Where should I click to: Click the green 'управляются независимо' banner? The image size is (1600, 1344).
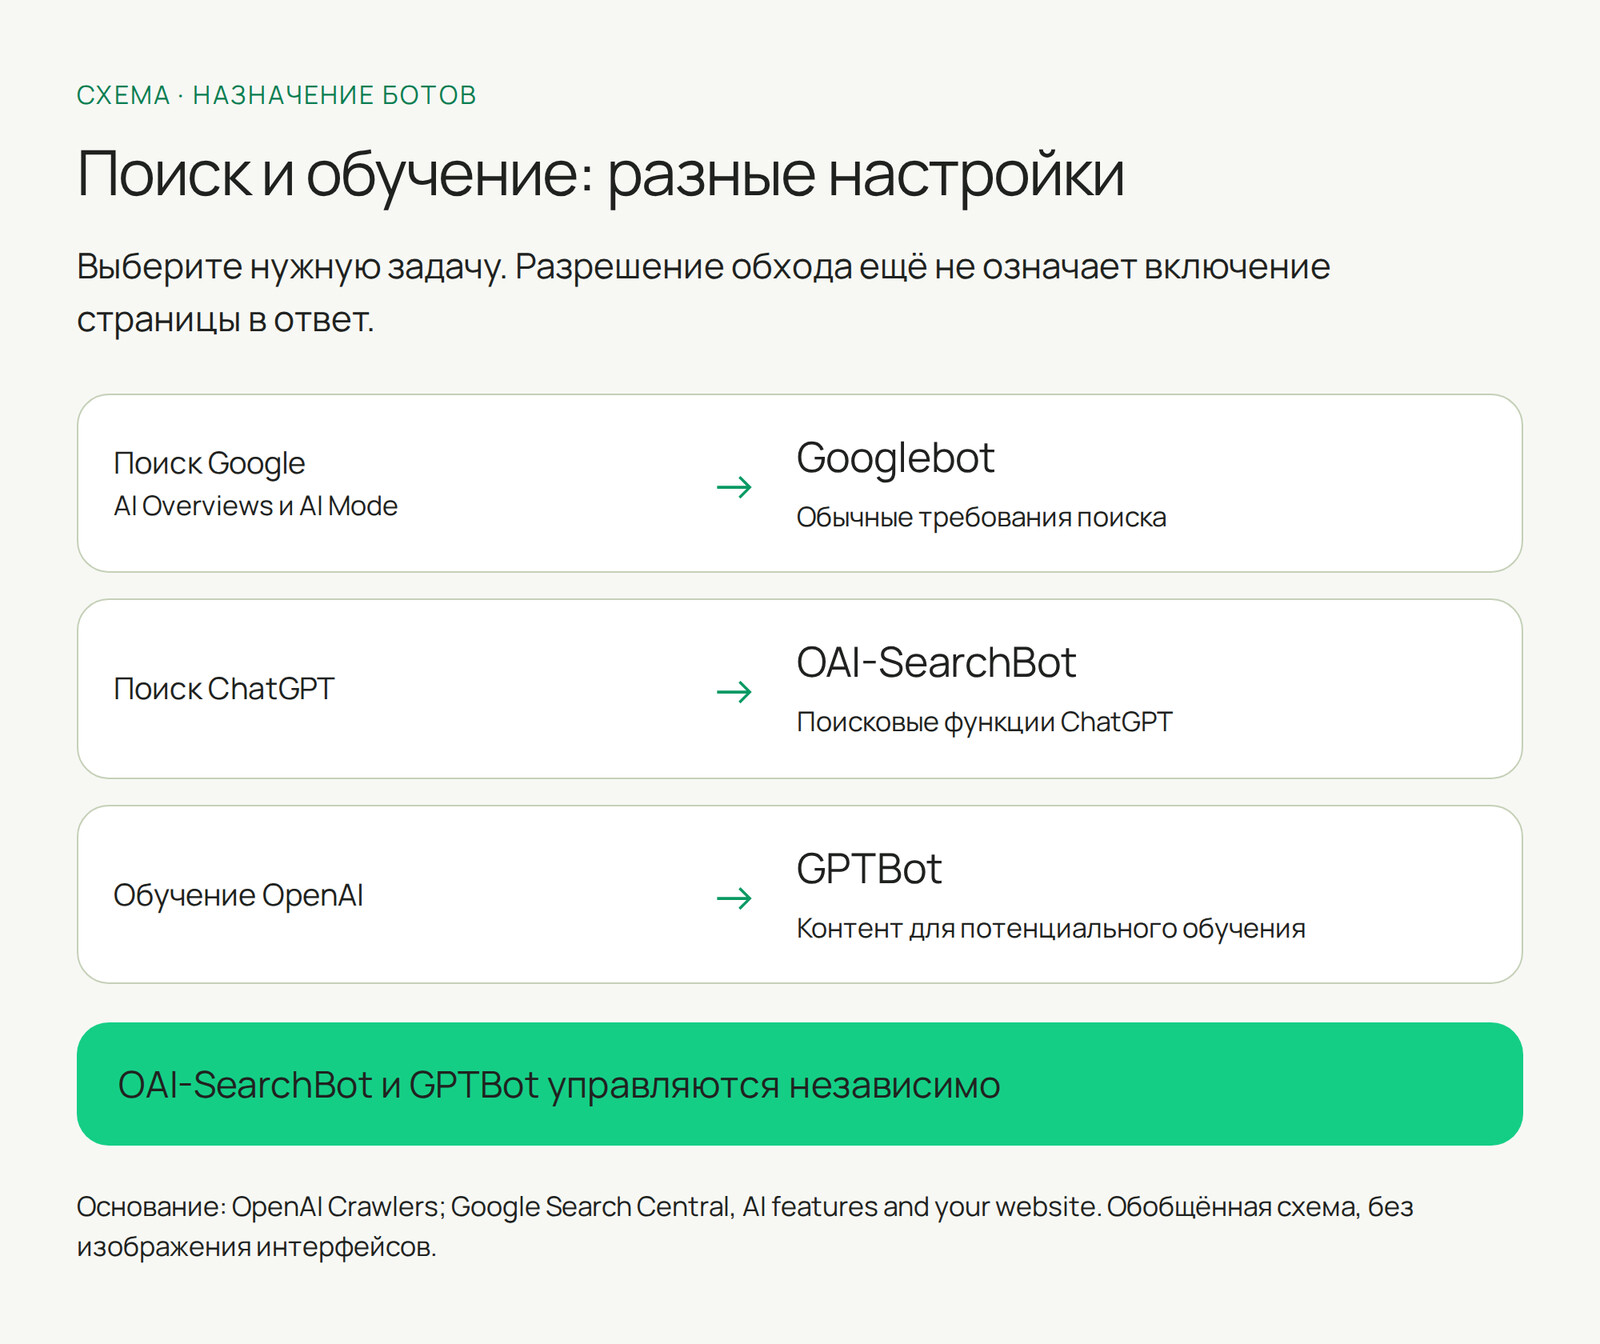point(800,1084)
